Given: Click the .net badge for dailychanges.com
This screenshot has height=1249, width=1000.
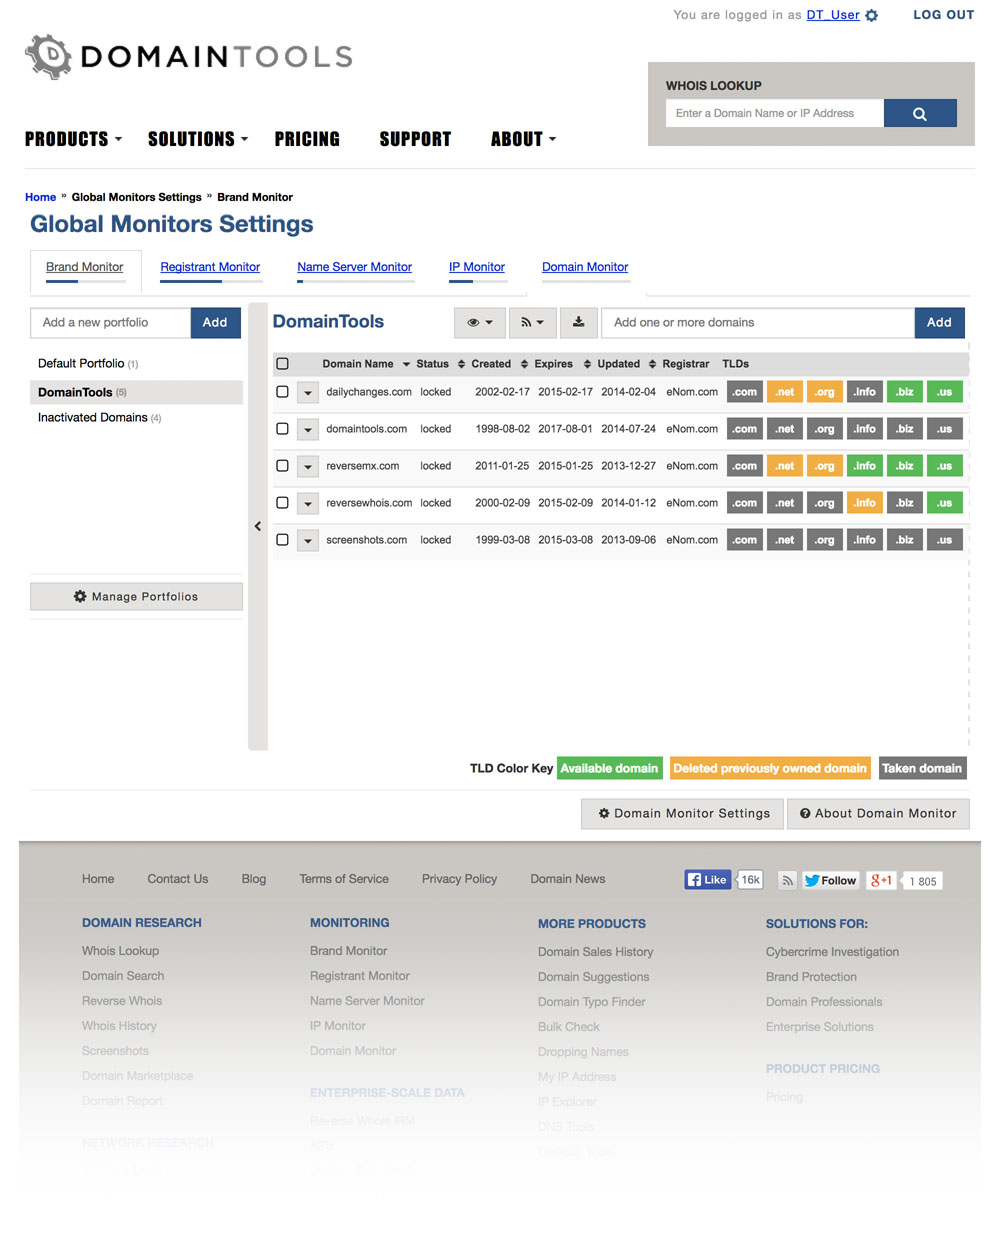Looking at the screenshot, I should 785,392.
